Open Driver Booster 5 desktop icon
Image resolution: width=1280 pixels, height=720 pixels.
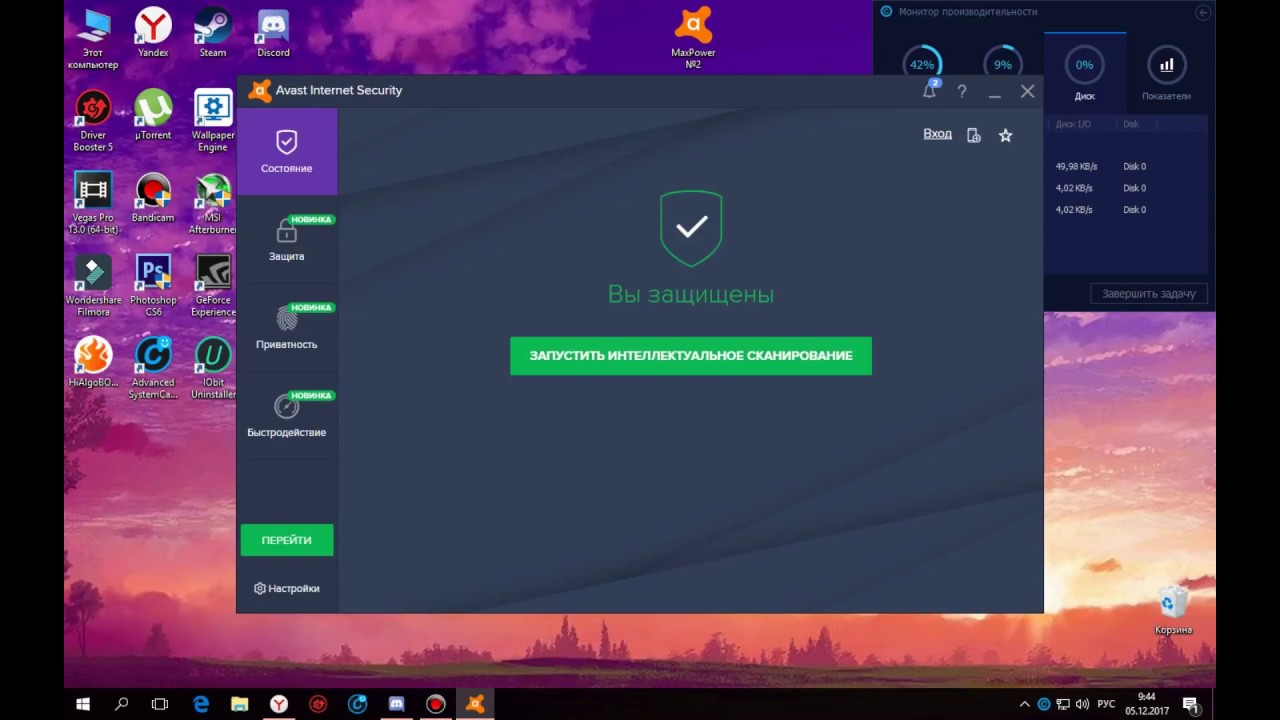click(x=93, y=122)
